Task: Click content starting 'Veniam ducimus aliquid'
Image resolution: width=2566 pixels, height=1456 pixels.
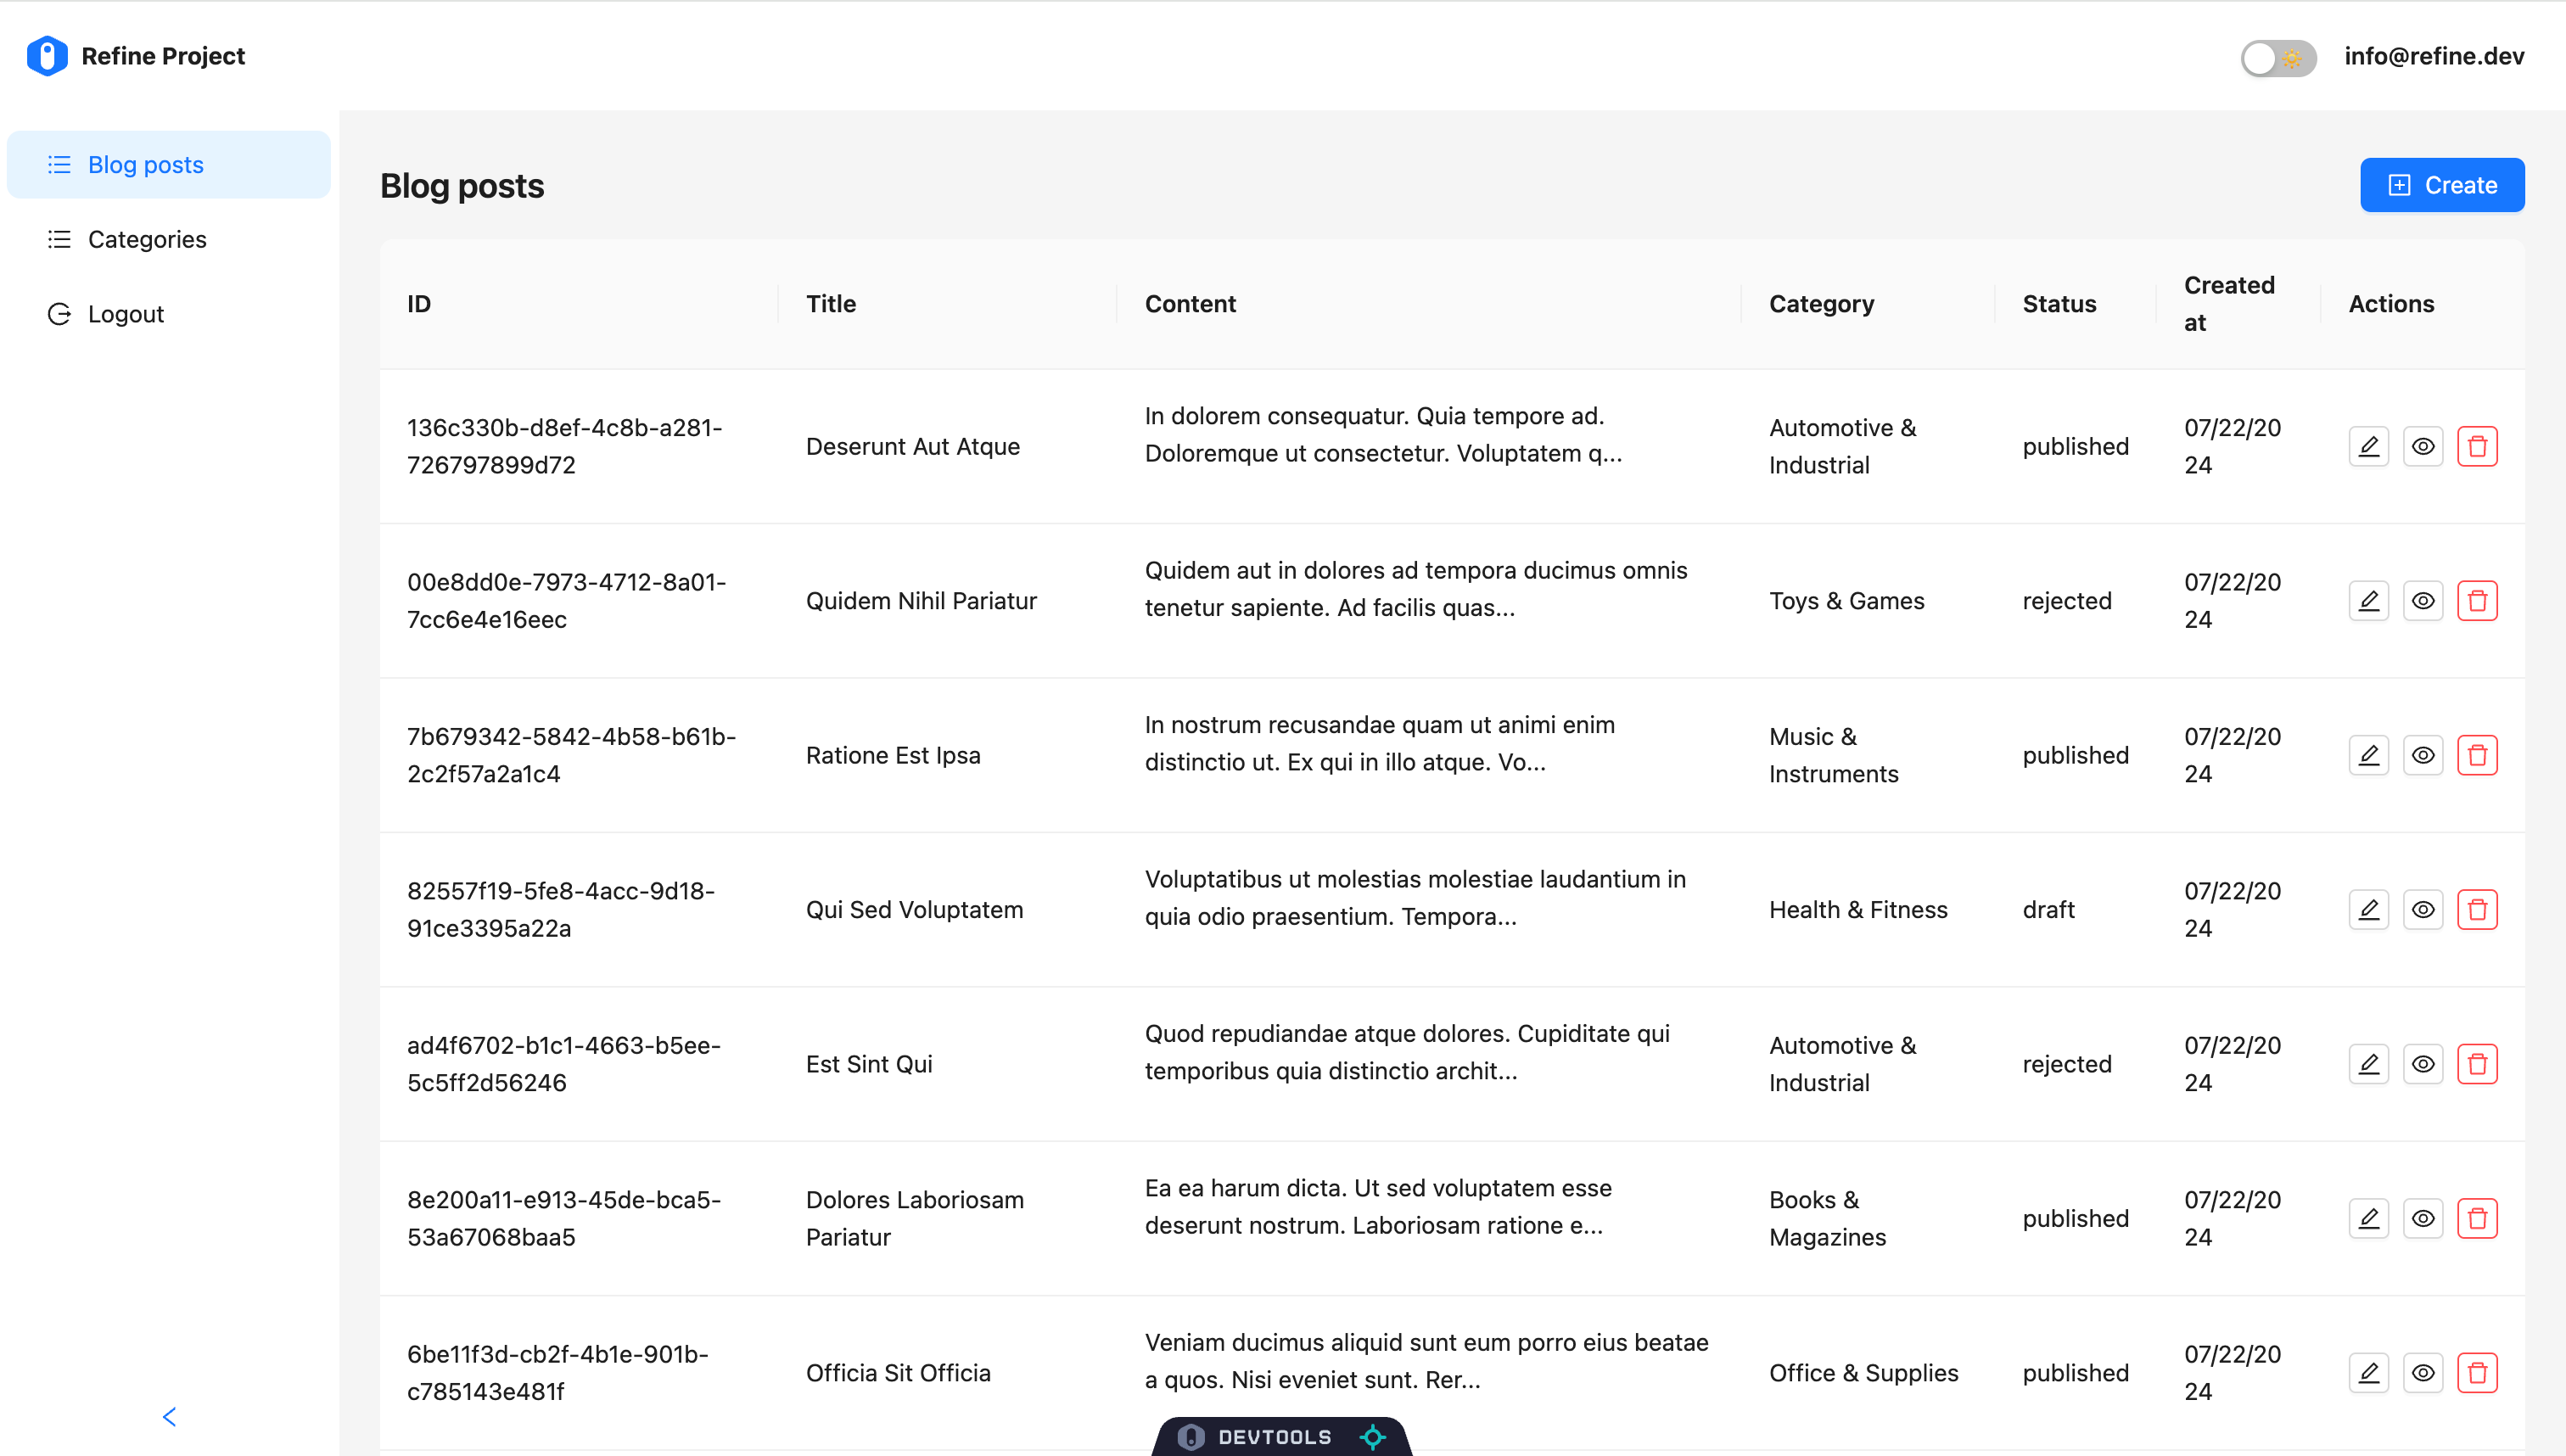Action: (x=1426, y=1361)
